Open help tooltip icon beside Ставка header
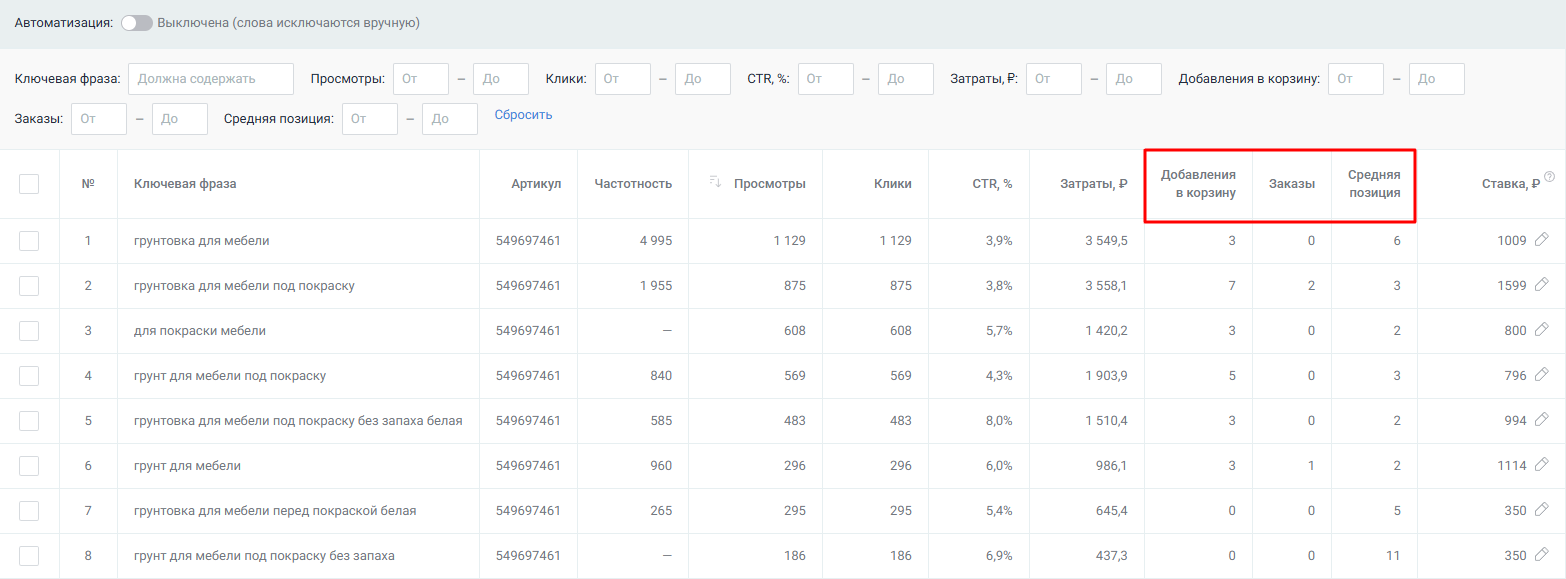Image resolution: width=1566 pixels, height=579 pixels. pos(1549,177)
